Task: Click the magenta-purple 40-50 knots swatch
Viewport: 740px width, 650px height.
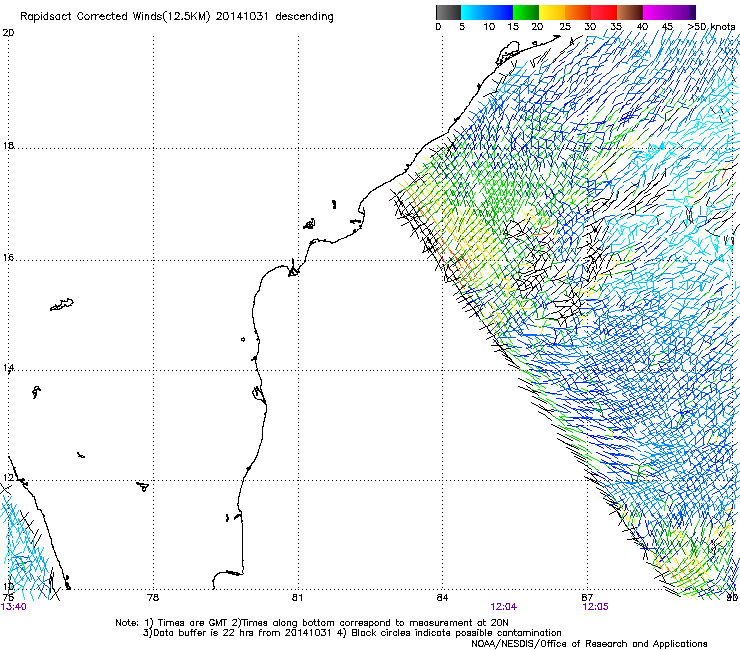Action: 669,12
